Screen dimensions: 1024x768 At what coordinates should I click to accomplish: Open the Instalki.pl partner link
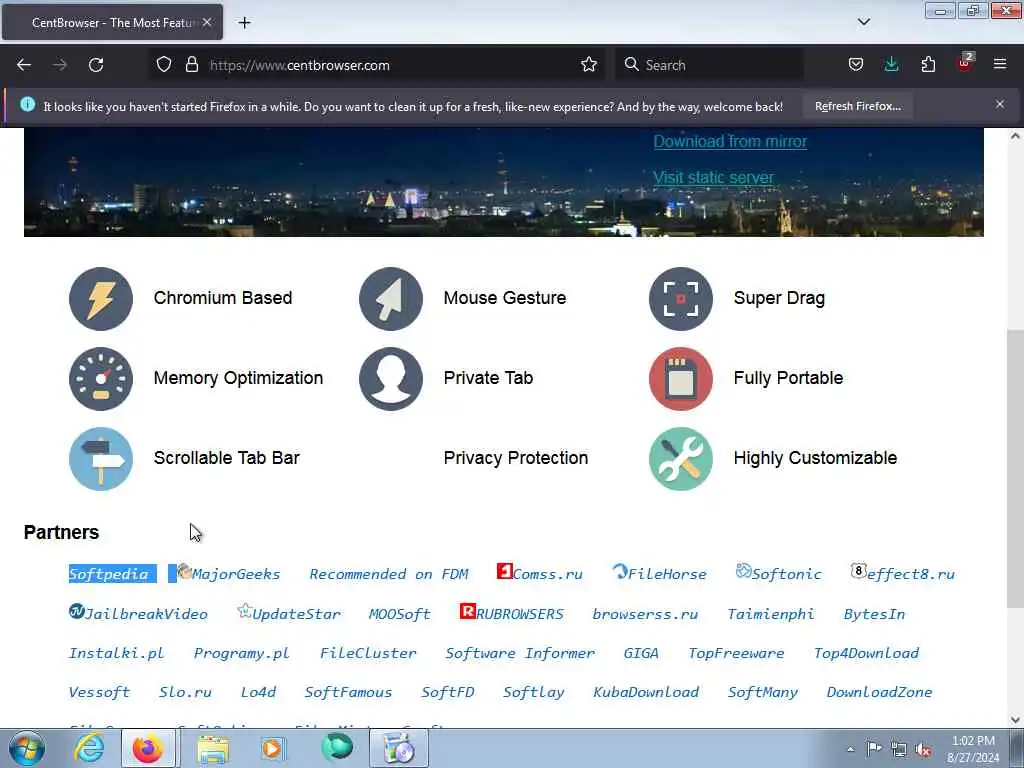116,653
